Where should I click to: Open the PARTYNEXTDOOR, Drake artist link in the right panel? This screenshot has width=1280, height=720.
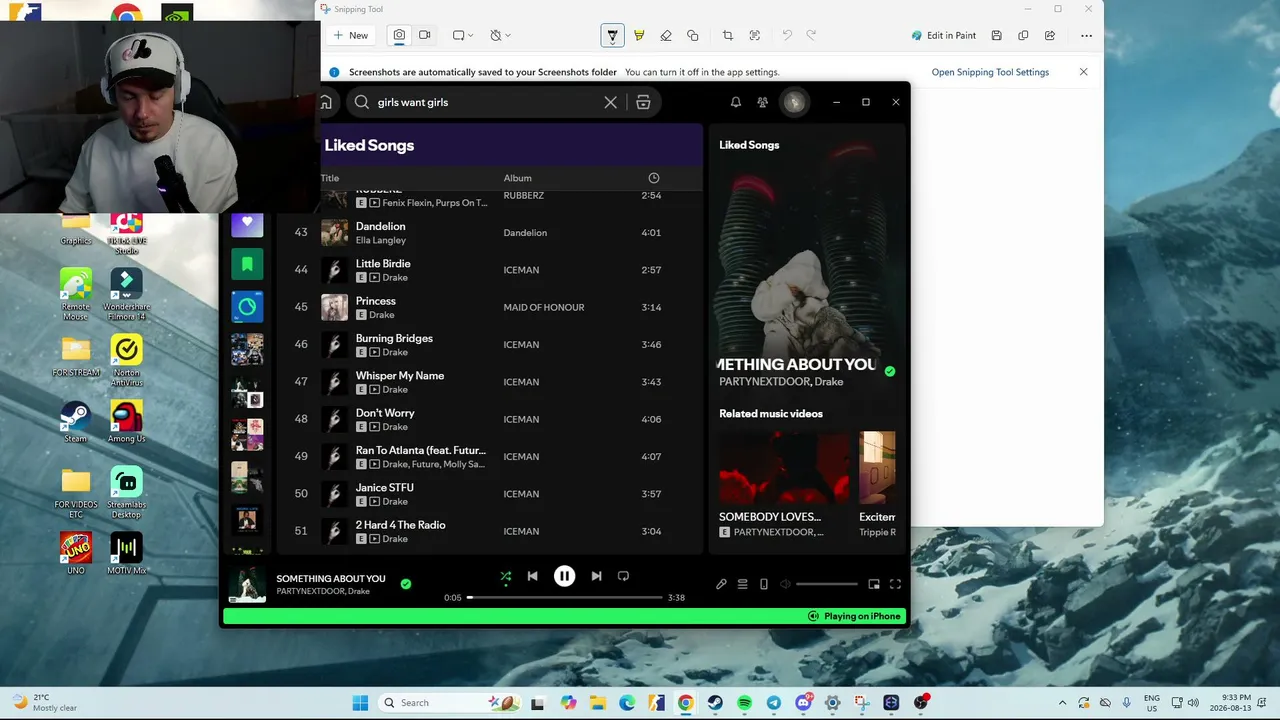tap(781, 382)
